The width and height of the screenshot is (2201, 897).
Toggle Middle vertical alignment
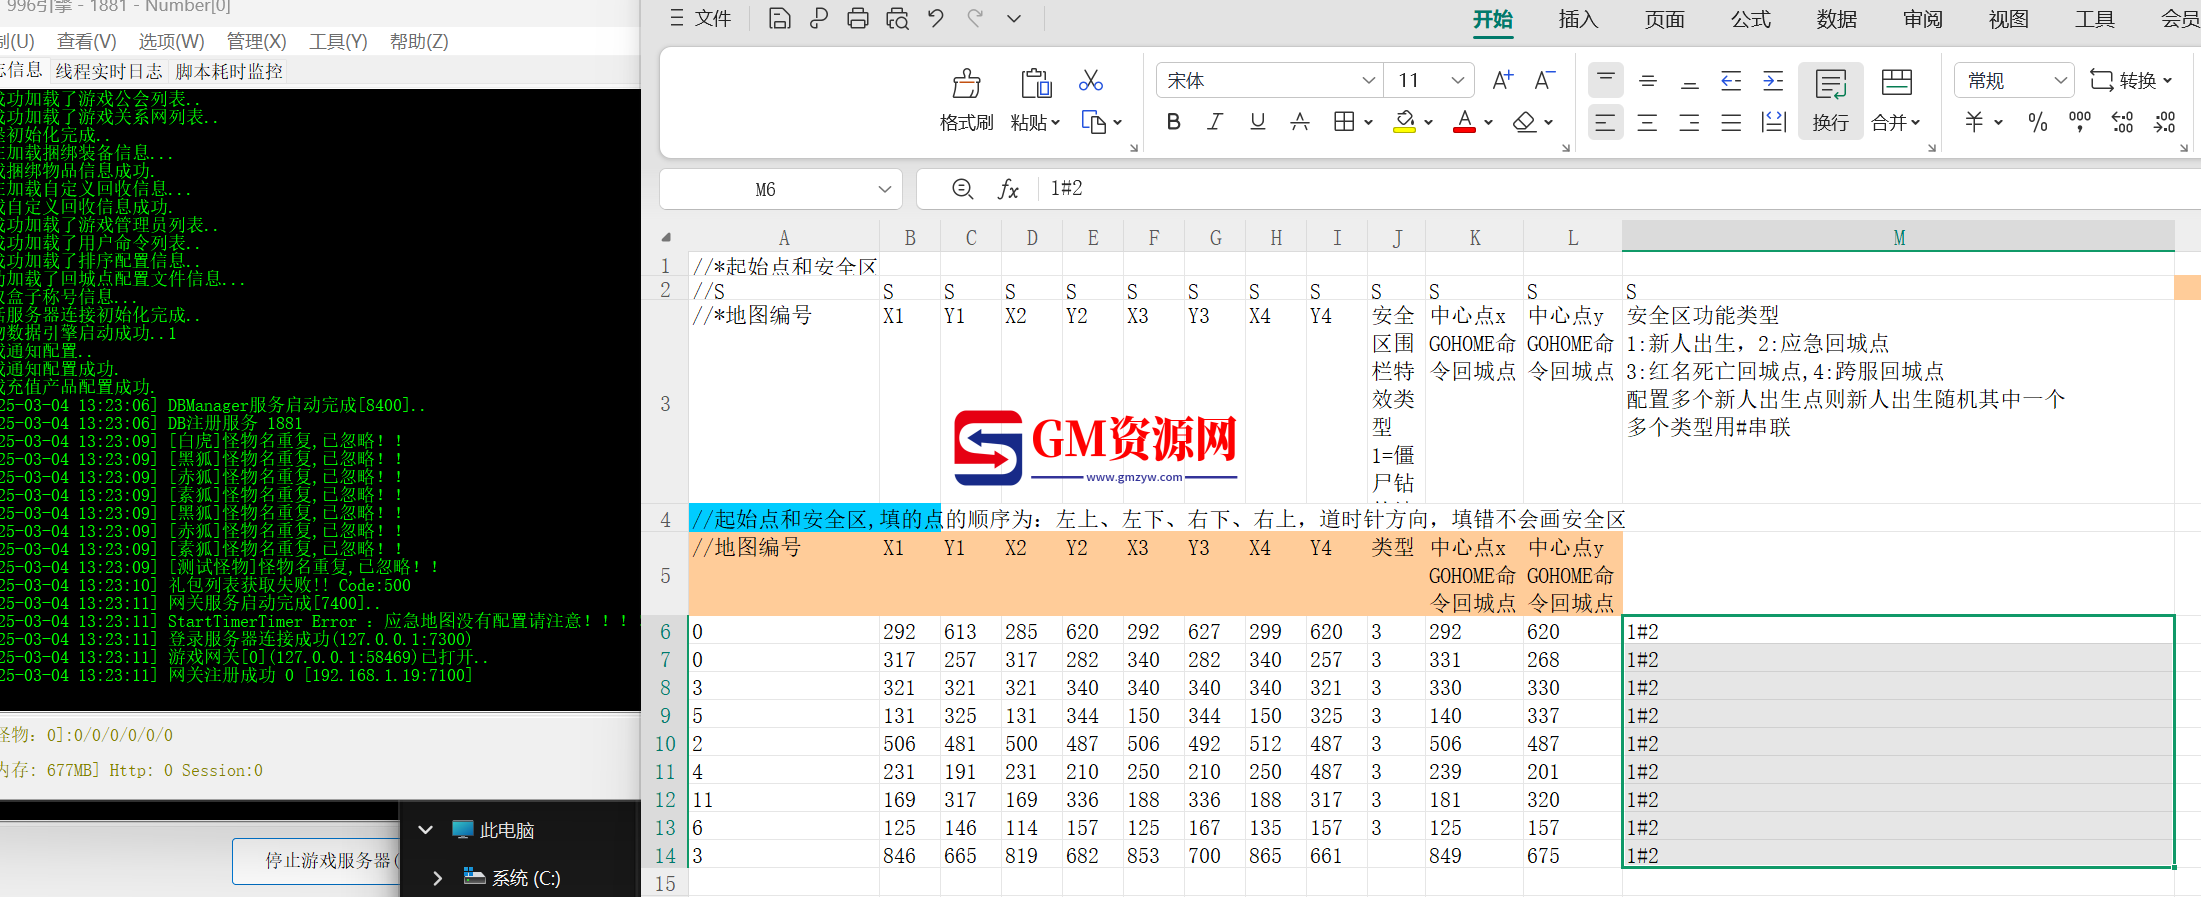1648,81
